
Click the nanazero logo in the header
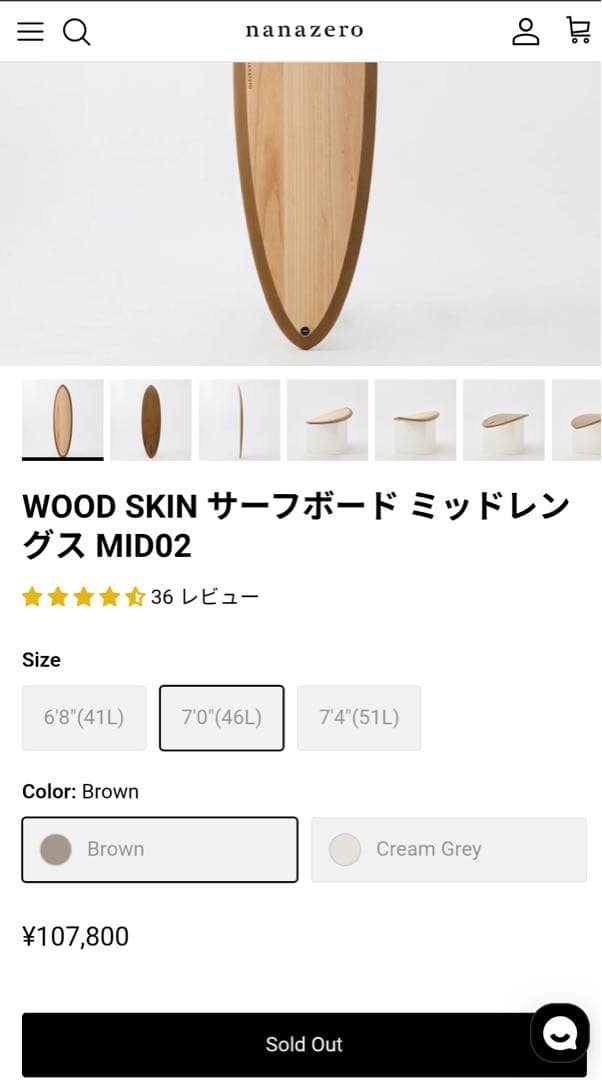(301, 31)
